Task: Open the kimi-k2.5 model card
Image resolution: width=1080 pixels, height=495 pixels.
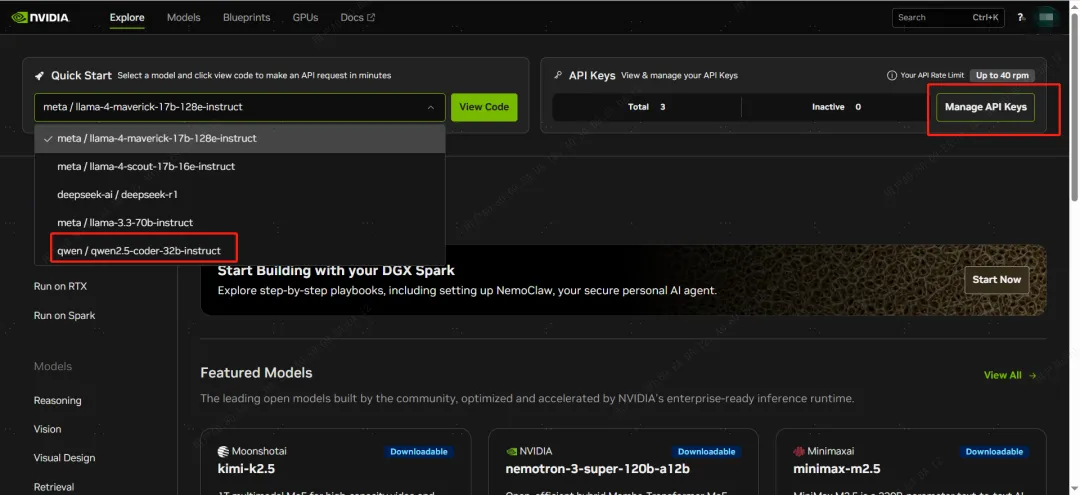Action: pos(335,461)
